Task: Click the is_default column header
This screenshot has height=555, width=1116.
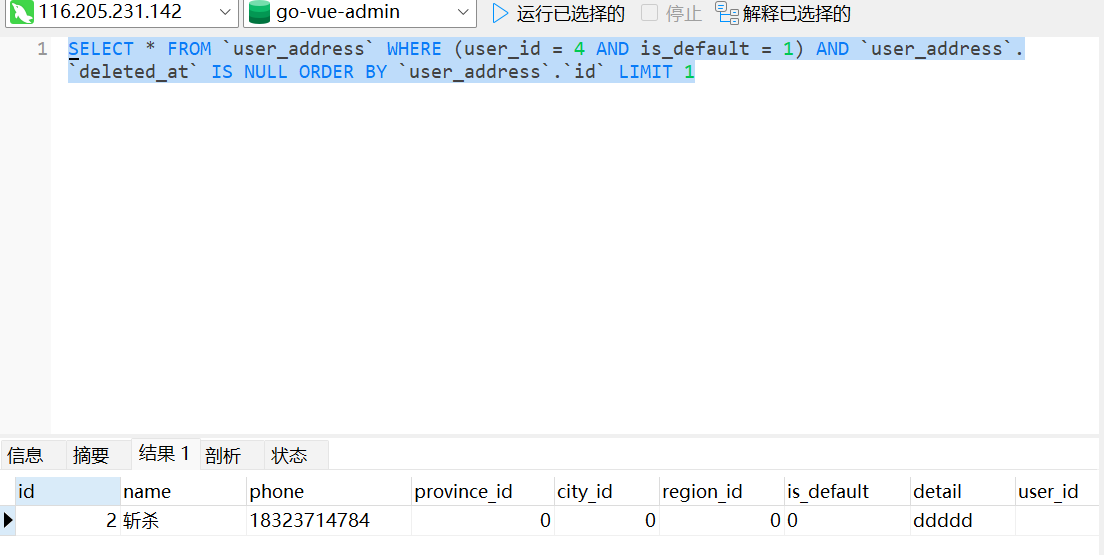Action: click(x=847, y=492)
